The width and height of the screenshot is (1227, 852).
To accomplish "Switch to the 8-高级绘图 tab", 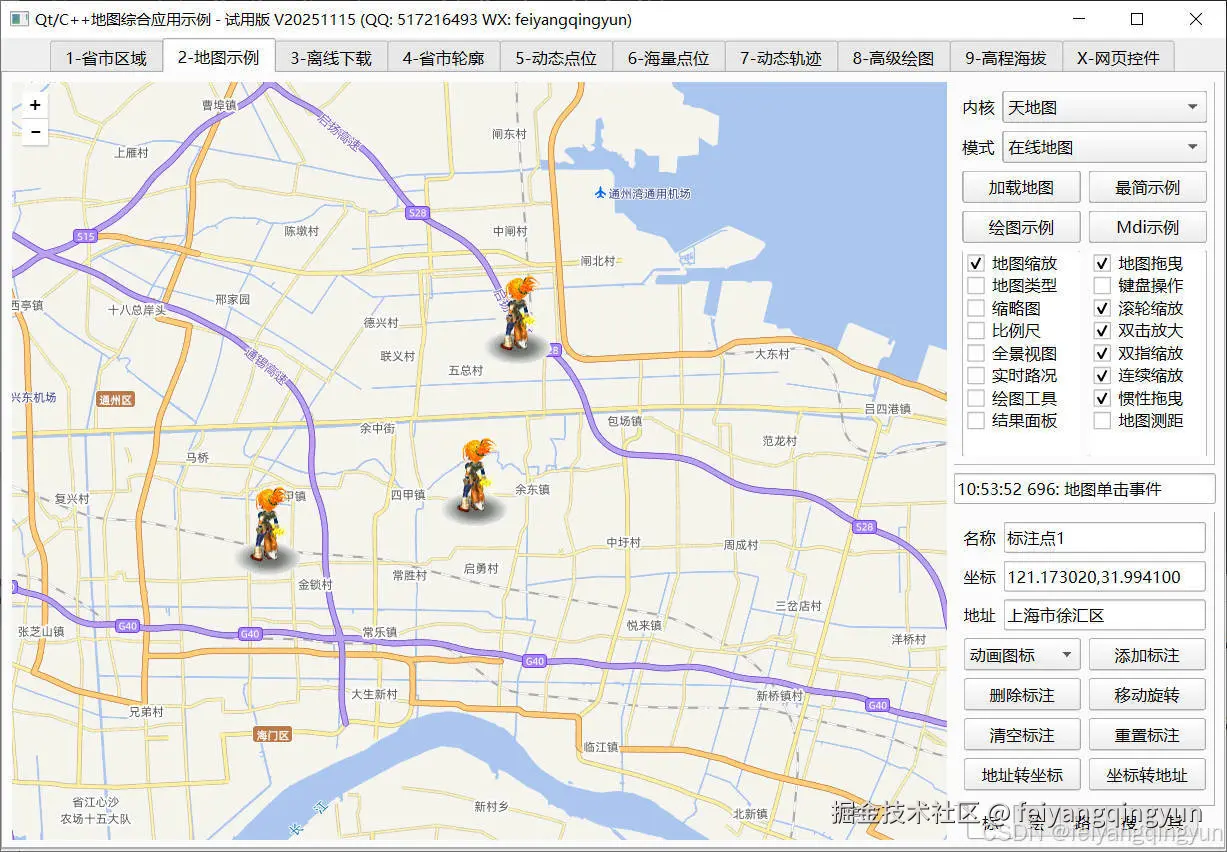I will pos(893,58).
